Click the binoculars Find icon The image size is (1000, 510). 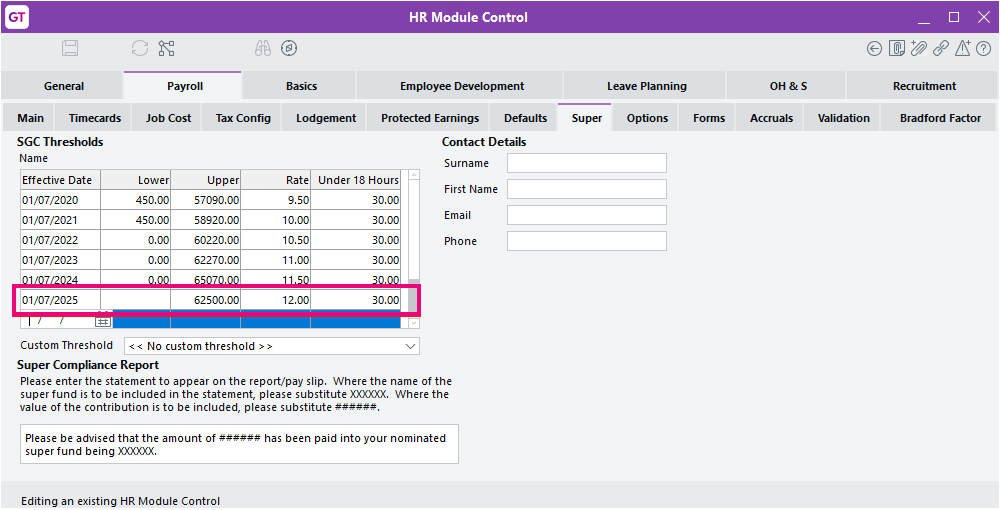(x=263, y=48)
